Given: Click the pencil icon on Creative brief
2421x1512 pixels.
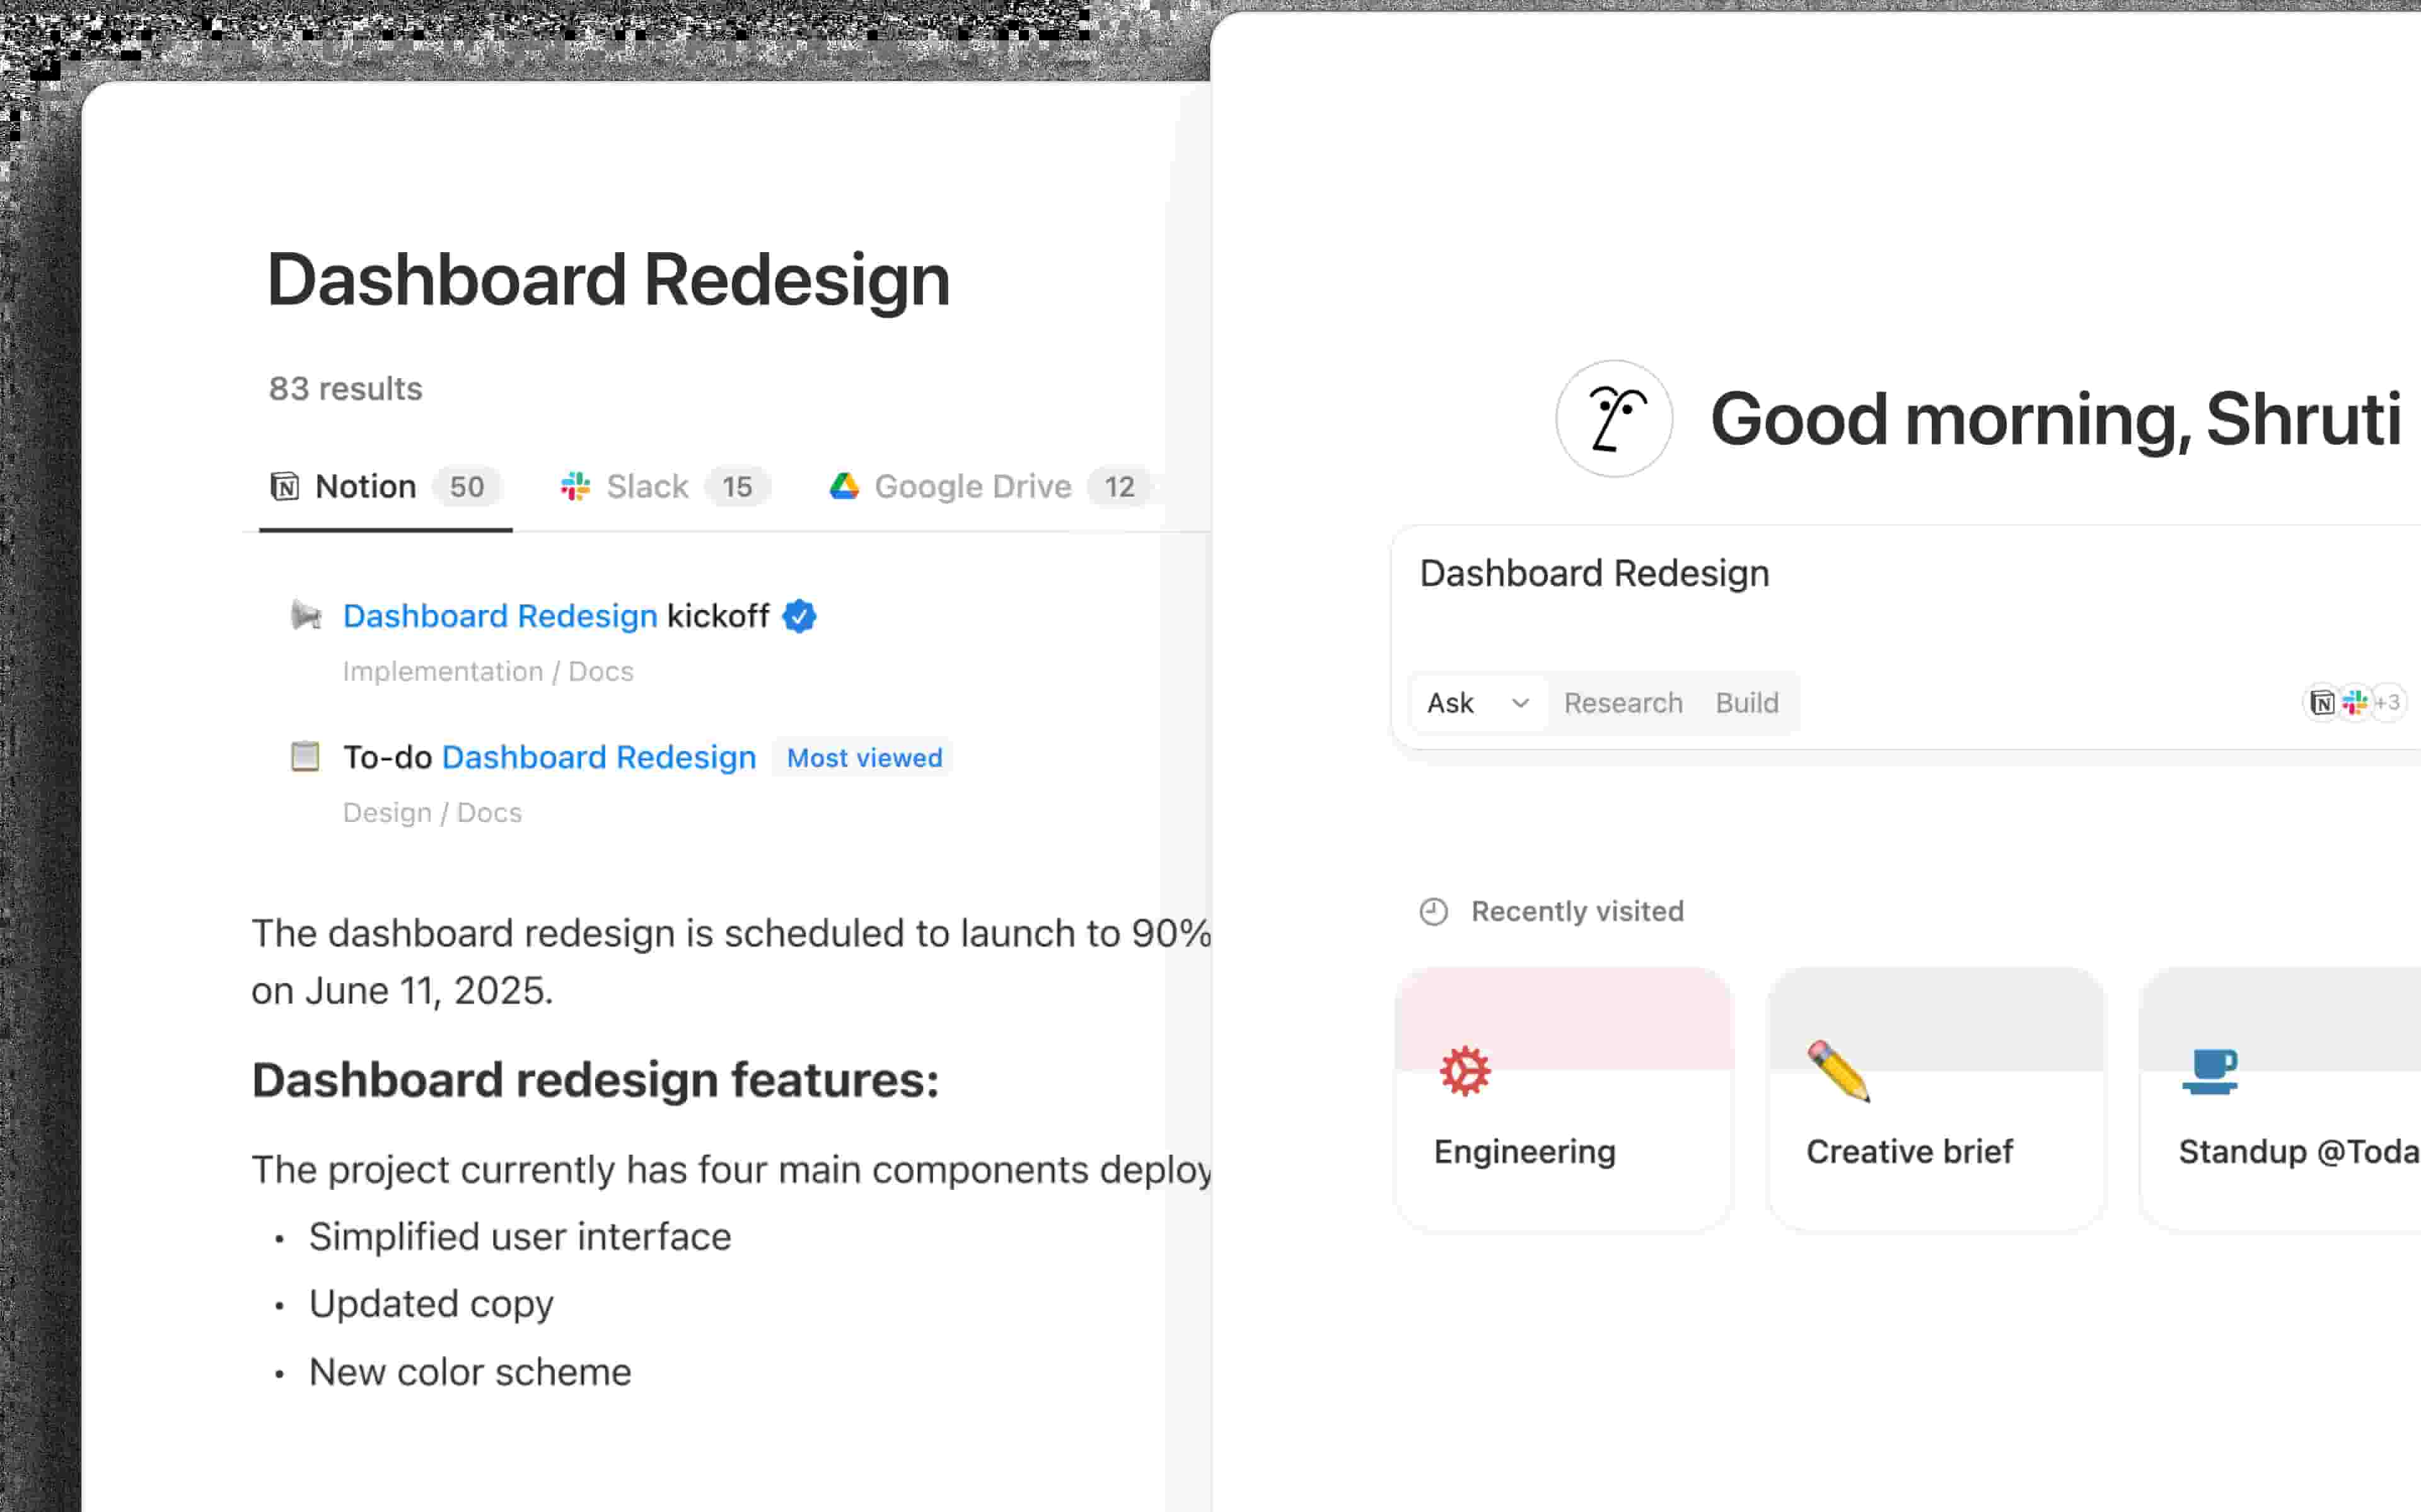Looking at the screenshot, I should coord(1838,1071).
